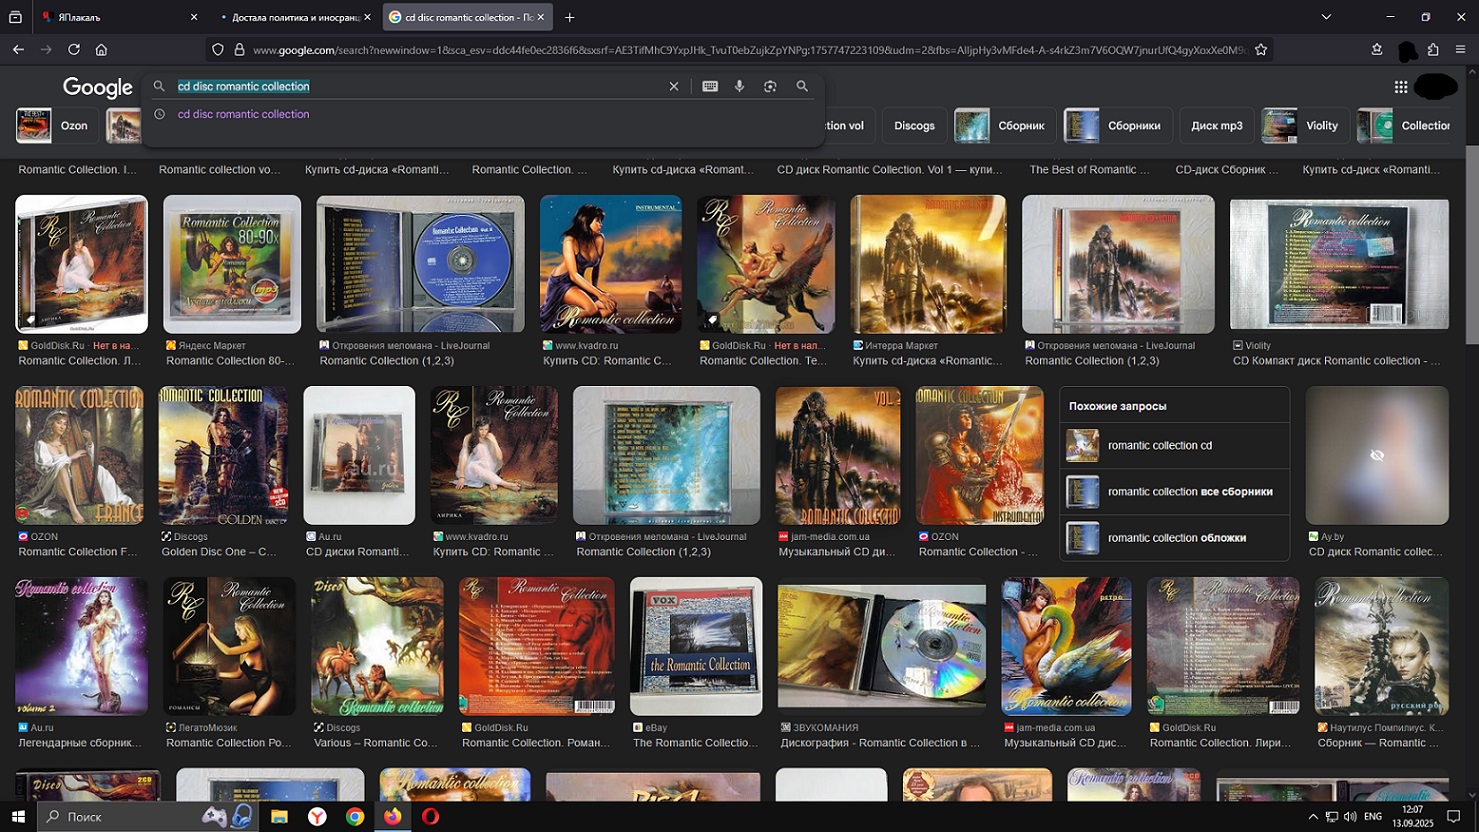Click the Google search input field
The image size is (1479, 832).
(420, 86)
